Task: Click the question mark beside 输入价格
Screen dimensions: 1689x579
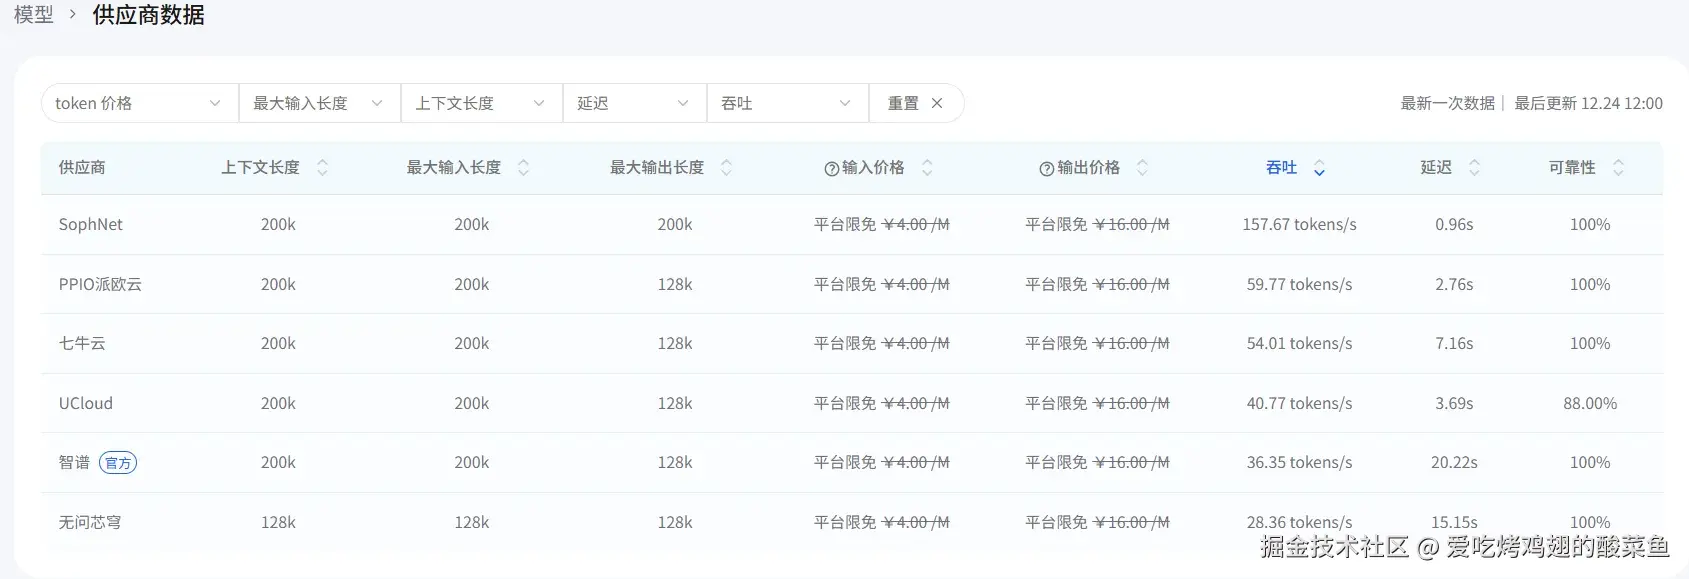Action: coord(831,169)
